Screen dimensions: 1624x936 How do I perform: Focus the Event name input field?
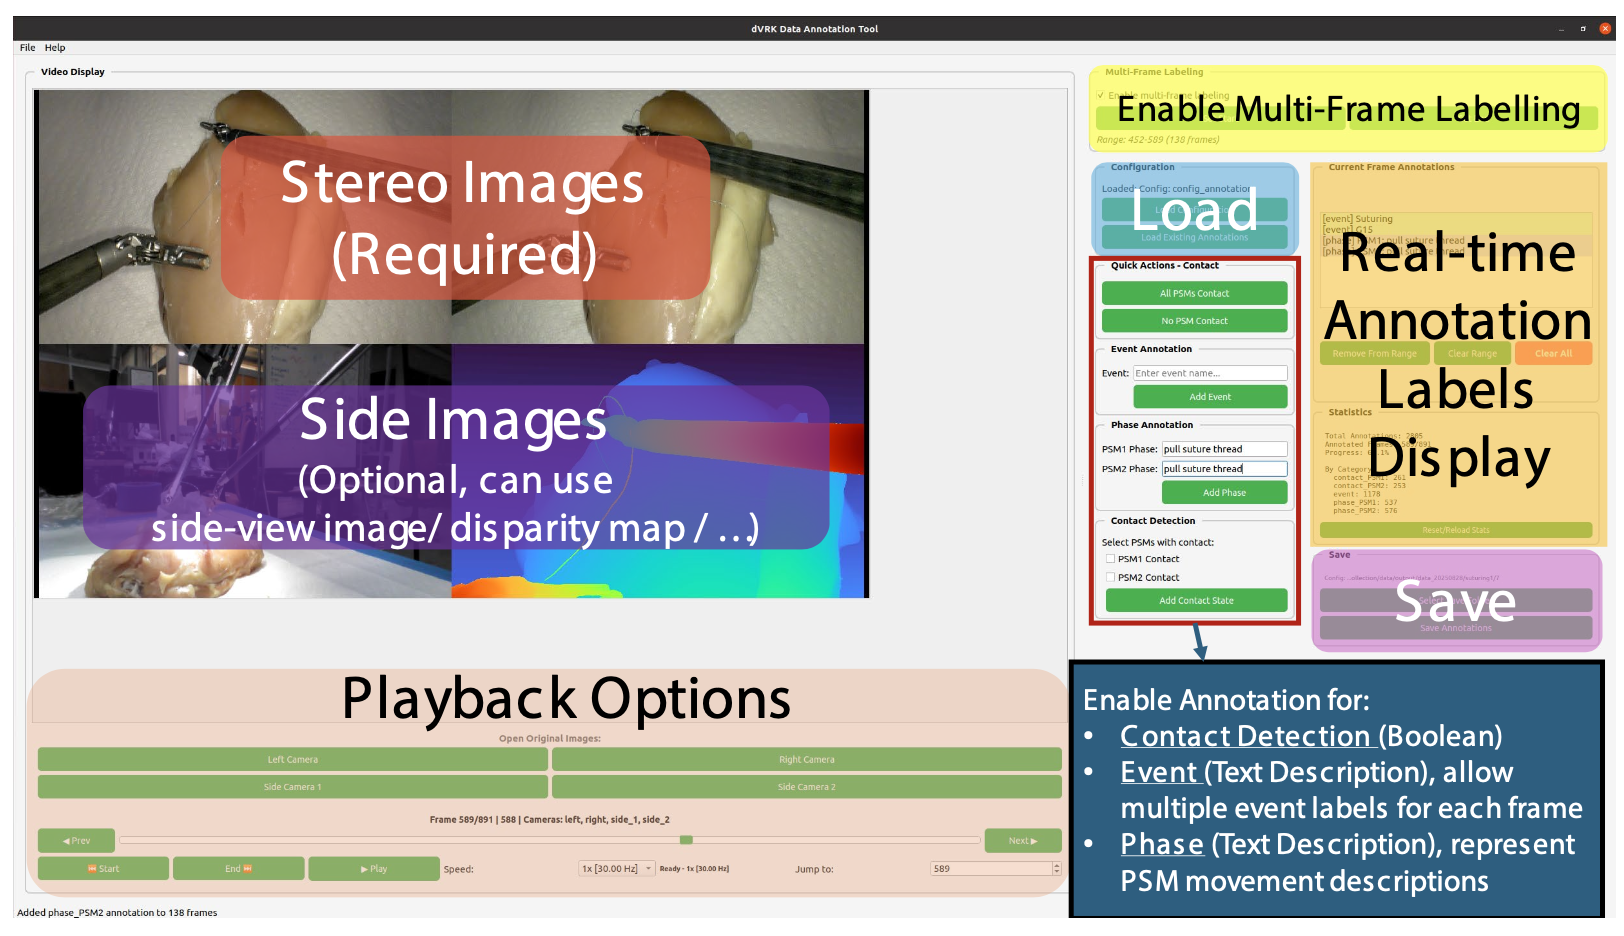[1210, 373]
